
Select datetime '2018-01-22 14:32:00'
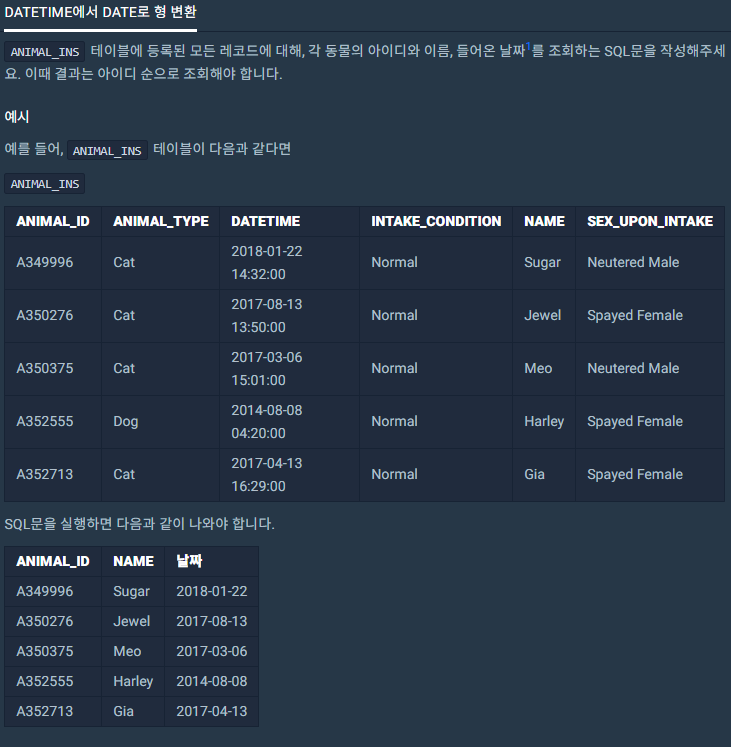click(x=267, y=262)
